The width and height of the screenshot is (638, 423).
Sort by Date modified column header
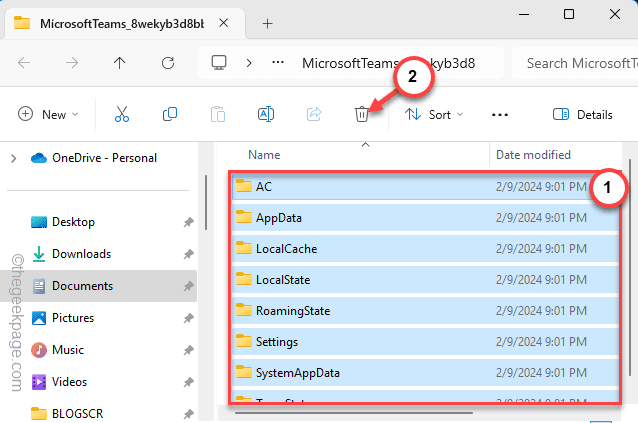(533, 155)
